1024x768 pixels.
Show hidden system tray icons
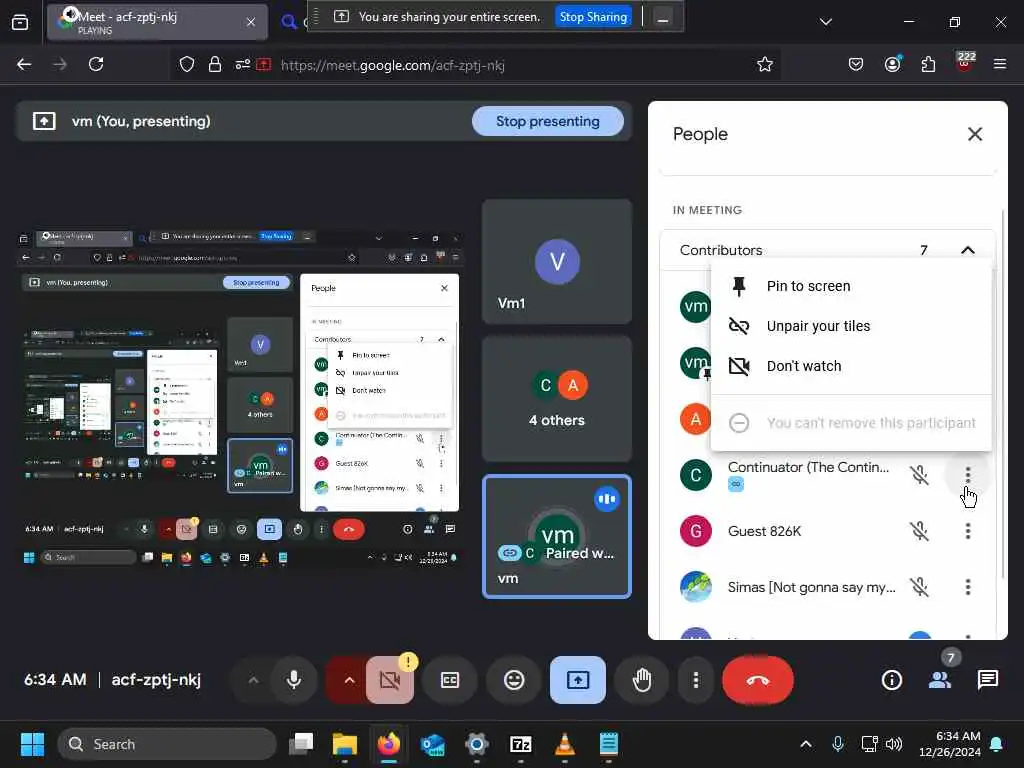click(806, 744)
